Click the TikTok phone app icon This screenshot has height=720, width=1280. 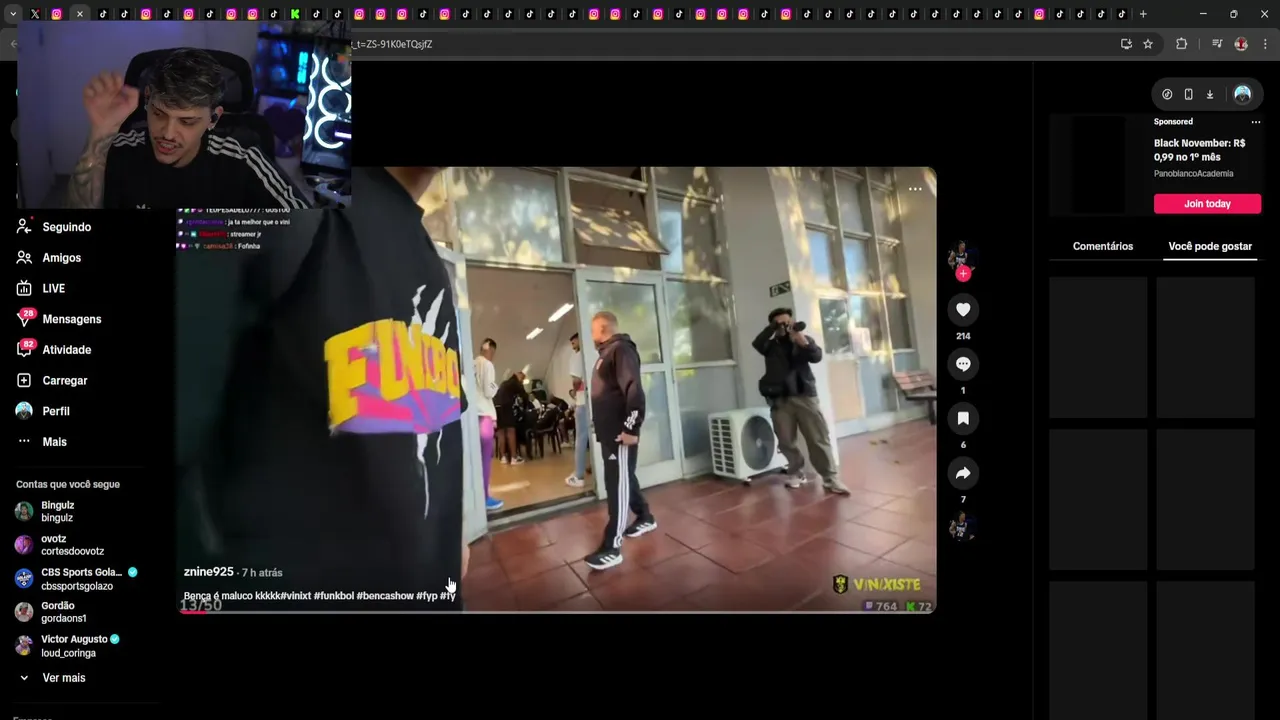coord(1188,94)
